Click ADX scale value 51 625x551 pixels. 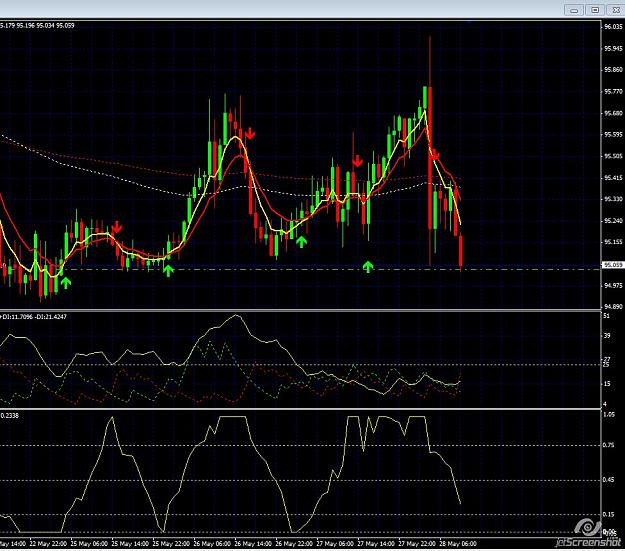click(606, 316)
